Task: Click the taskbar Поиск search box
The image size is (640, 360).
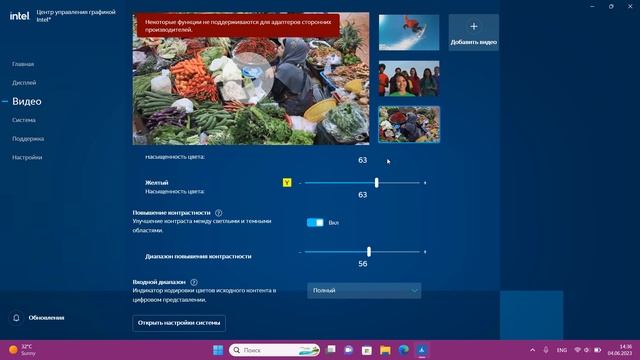Action: (x=274, y=350)
